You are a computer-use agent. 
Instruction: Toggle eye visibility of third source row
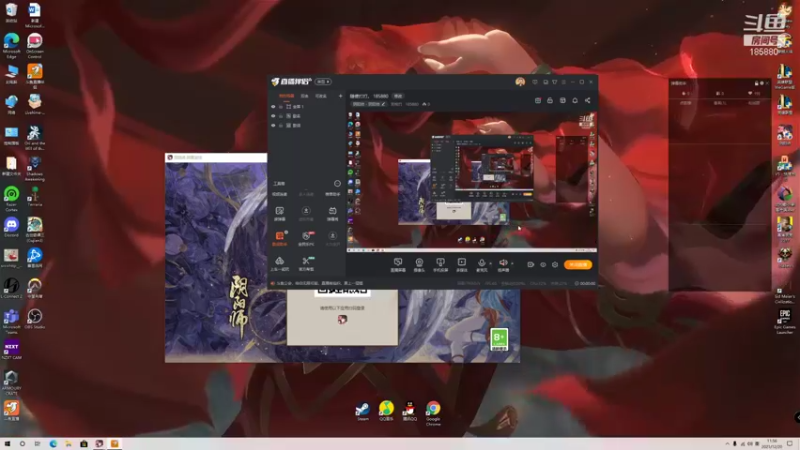273,125
